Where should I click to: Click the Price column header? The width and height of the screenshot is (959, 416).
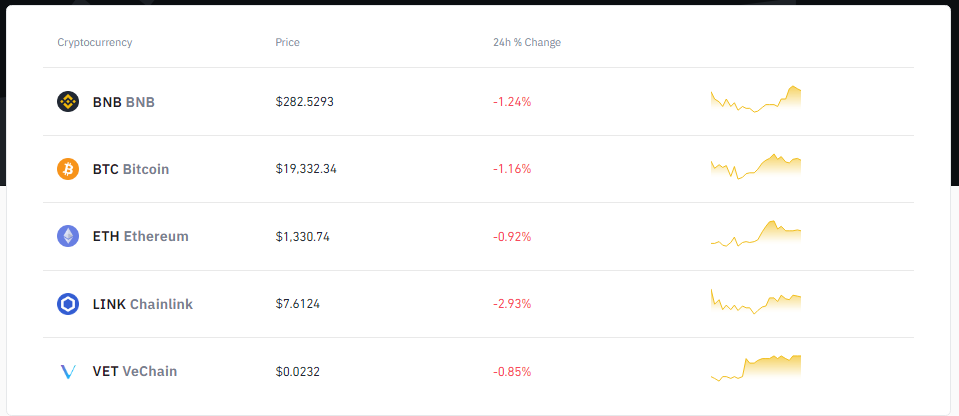(287, 42)
